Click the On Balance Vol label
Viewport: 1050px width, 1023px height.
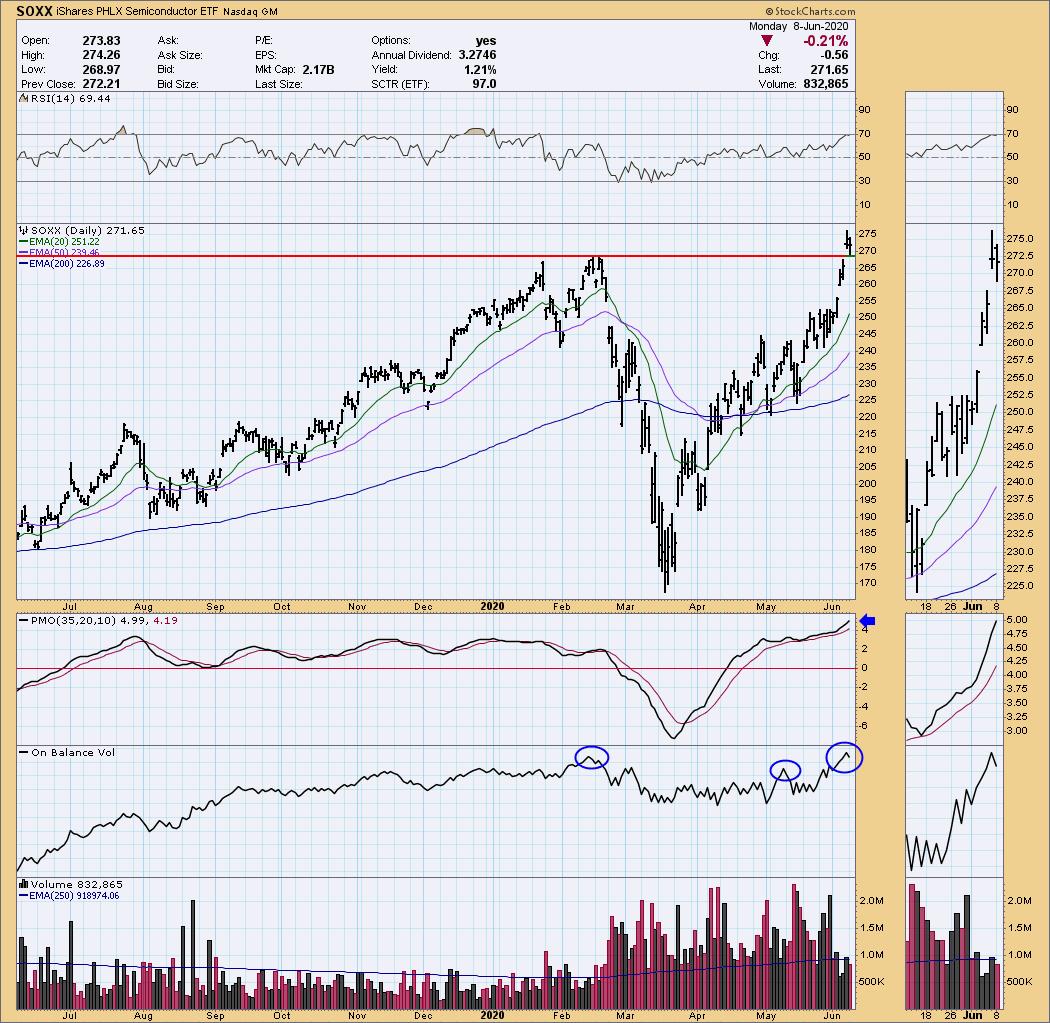[x=73, y=753]
